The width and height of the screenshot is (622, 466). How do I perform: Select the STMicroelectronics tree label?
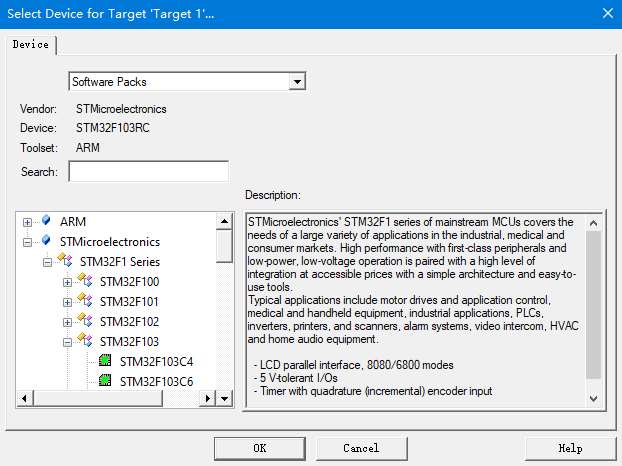point(110,242)
